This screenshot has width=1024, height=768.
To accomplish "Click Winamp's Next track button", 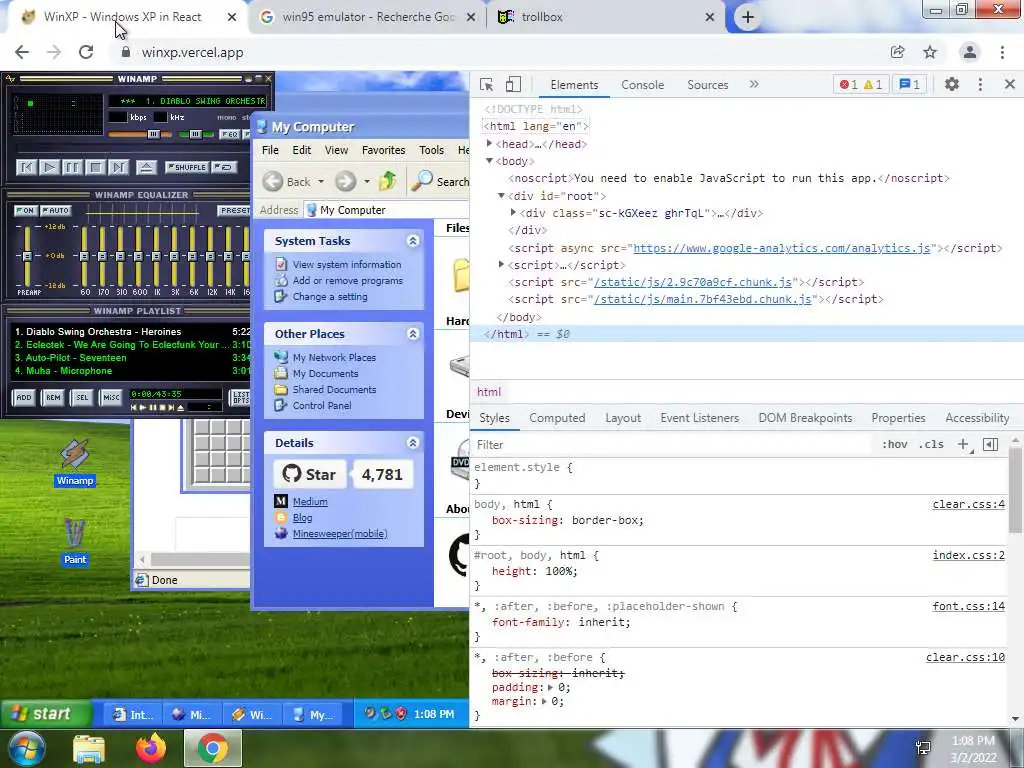I will (118, 168).
